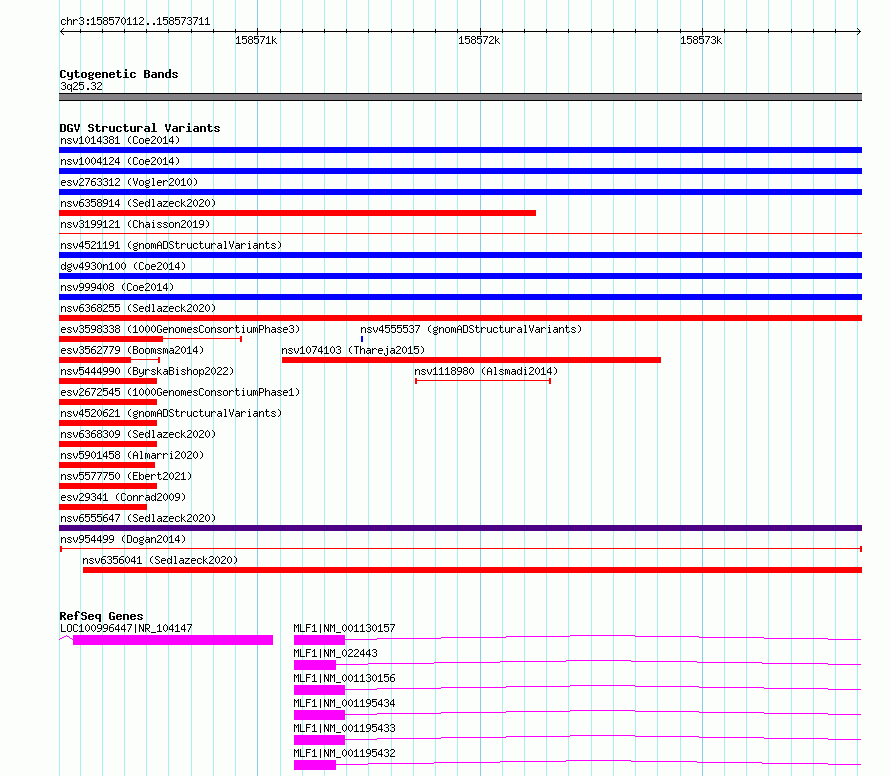Click the right arrow end of the ruler
Screen dimensions: 890x776
859,32
